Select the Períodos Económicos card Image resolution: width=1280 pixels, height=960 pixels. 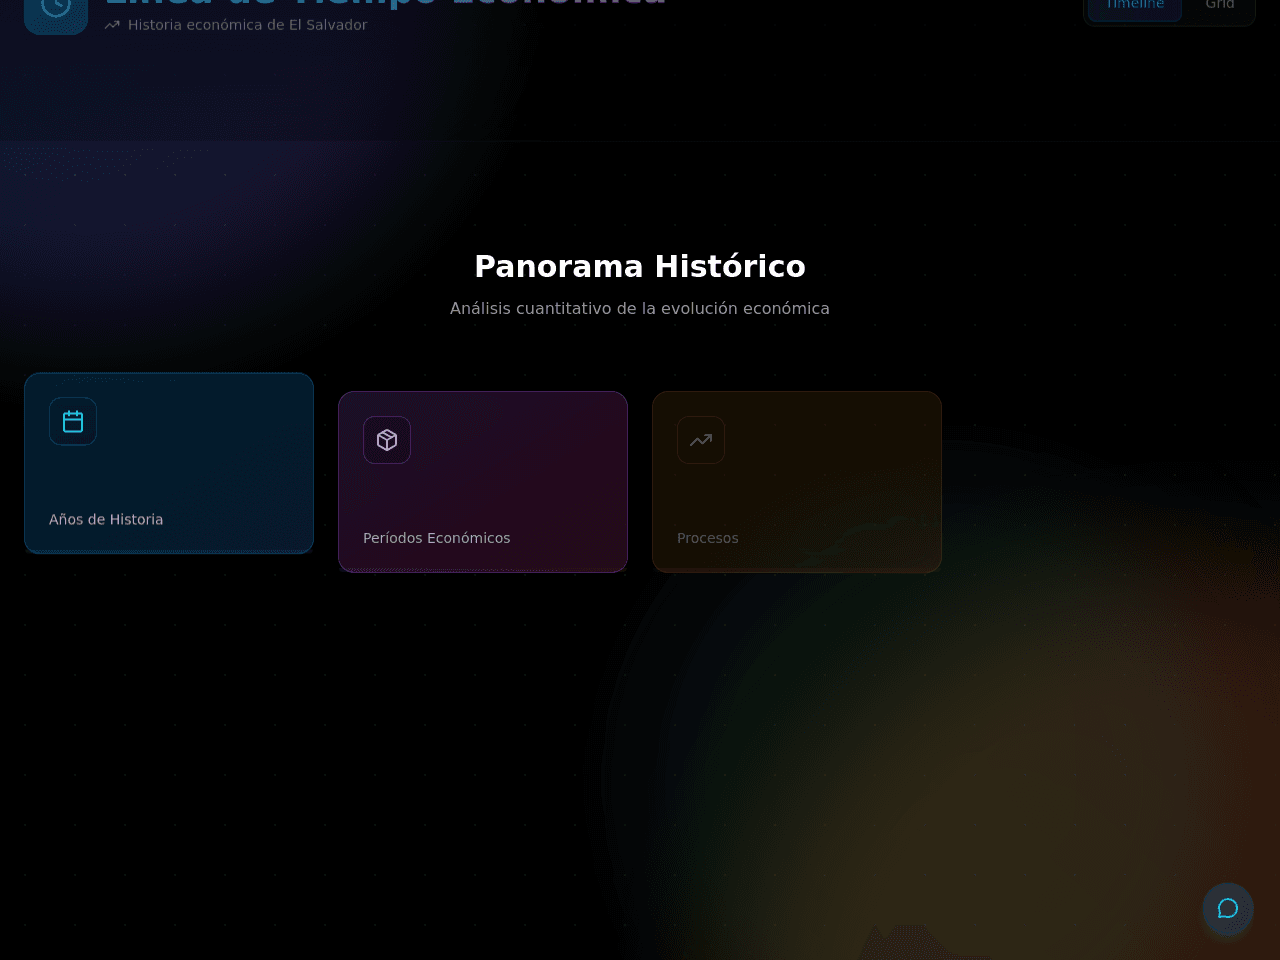tap(483, 482)
